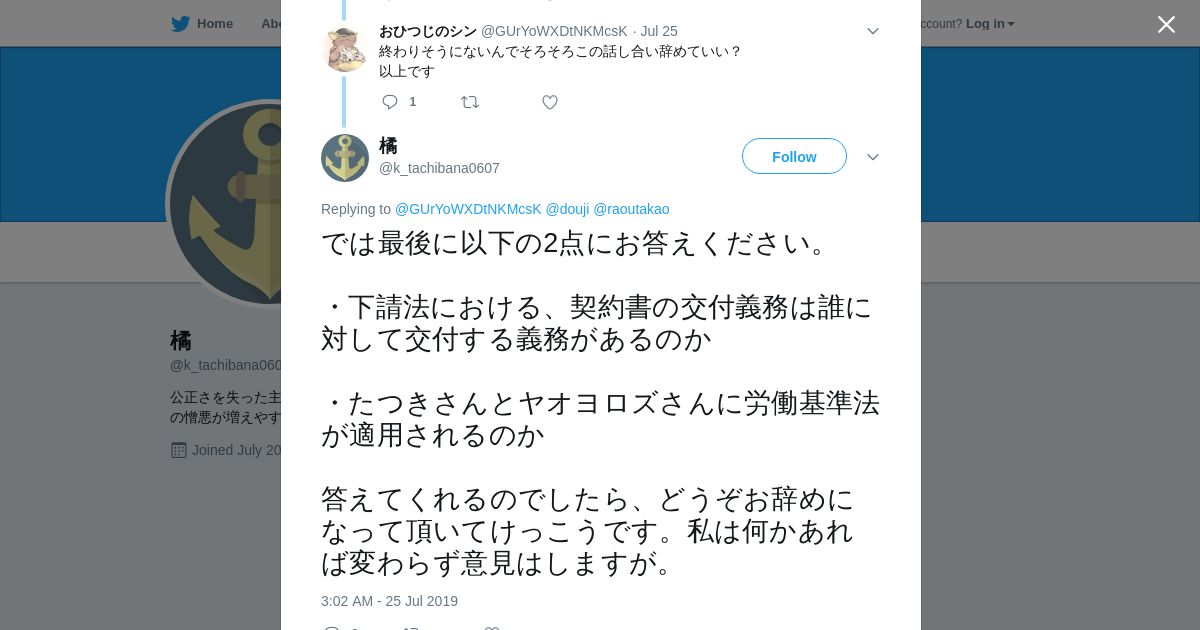
Task: Open おひつじのシン's avatar image
Action: (345, 50)
